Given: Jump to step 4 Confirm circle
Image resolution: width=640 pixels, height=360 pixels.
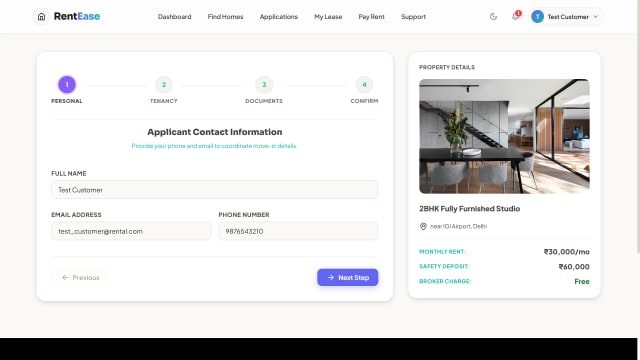Looking at the screenshot, I should point(364,84).
